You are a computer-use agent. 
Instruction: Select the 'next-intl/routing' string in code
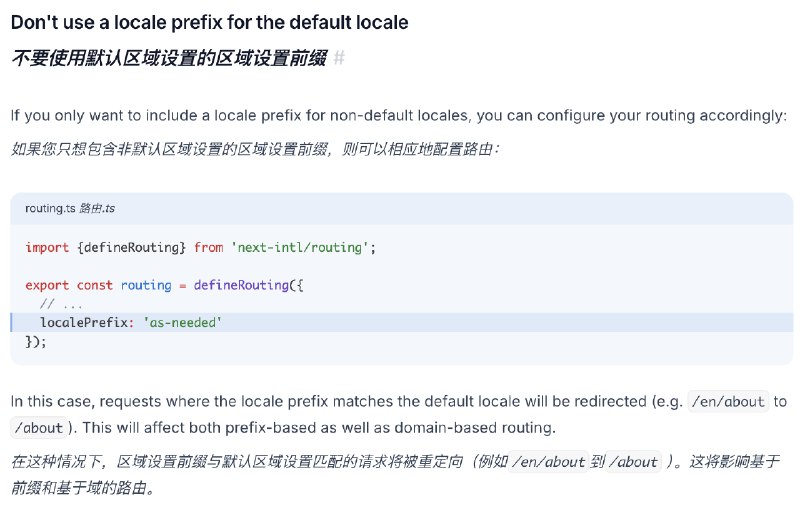(x=299, y=247)
